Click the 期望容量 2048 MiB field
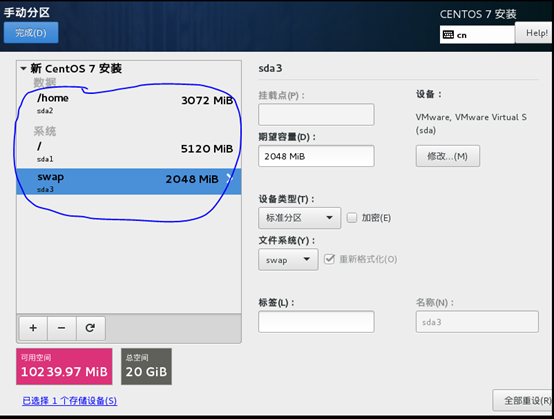Viewport: 554px width, 419px height. click(x=316, y=156)
